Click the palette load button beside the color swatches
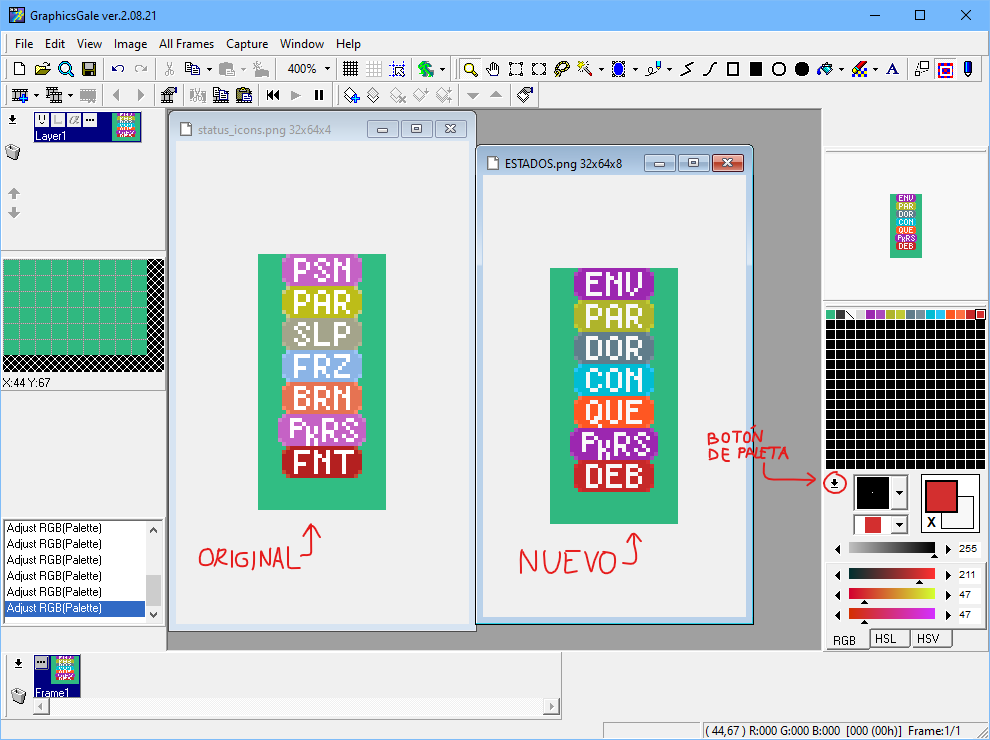The width and height of the screenshot is (990, 740). [836, 482]
